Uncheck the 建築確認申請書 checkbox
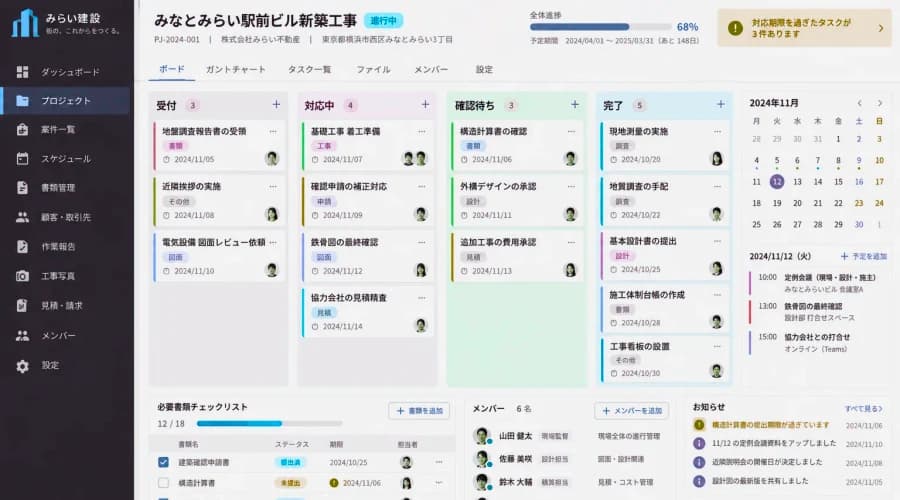This screenshot has width=900, height=500. point(164,462)
